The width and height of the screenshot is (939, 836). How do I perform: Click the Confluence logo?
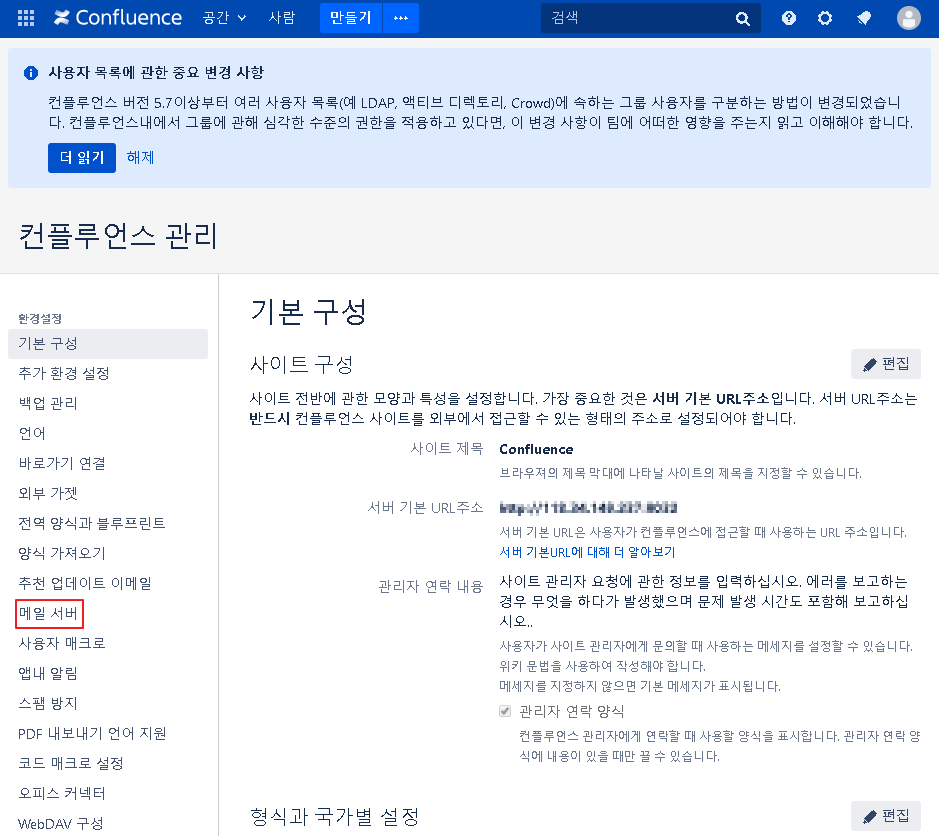(x=117, y=18)
